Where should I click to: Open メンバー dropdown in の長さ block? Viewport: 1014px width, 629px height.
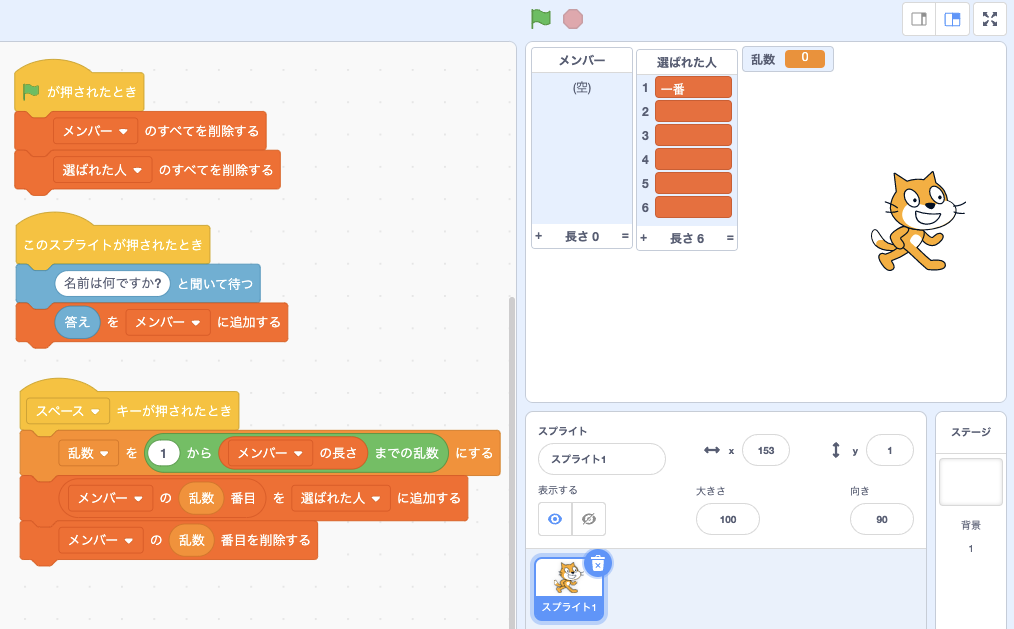coord(270,453)
